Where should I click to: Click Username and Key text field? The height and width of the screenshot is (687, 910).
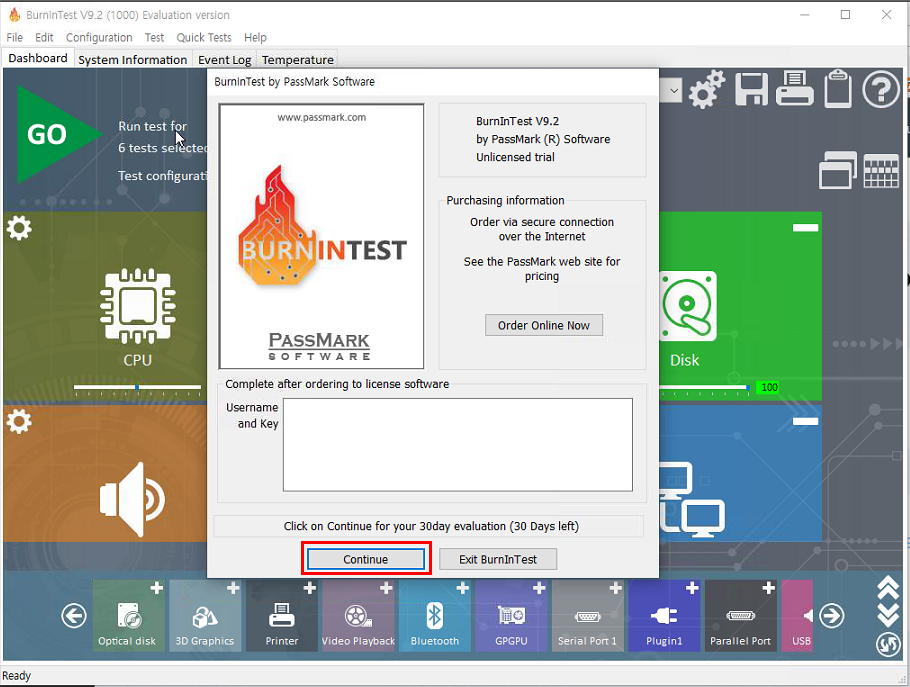point(458,444)
